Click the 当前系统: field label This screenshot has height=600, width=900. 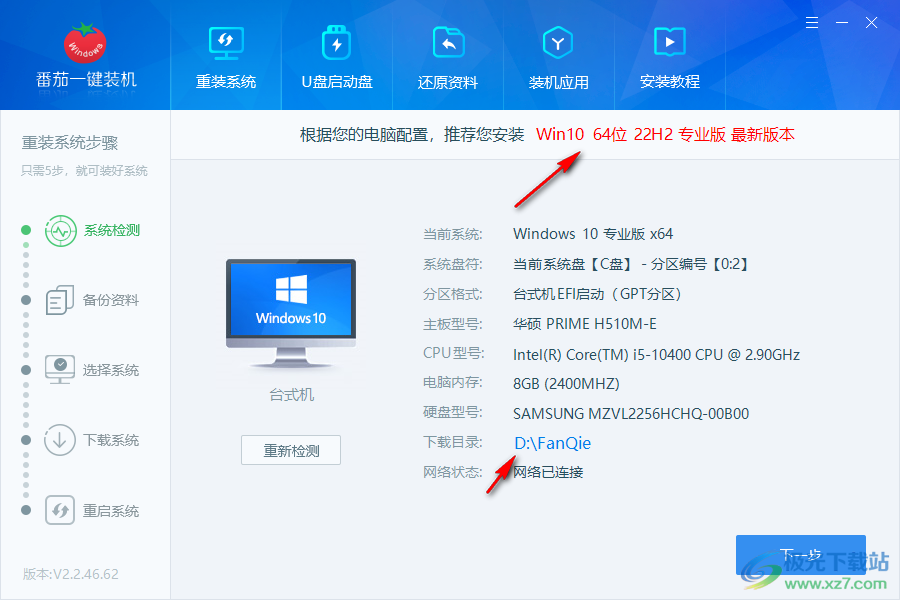click(453, 234)
